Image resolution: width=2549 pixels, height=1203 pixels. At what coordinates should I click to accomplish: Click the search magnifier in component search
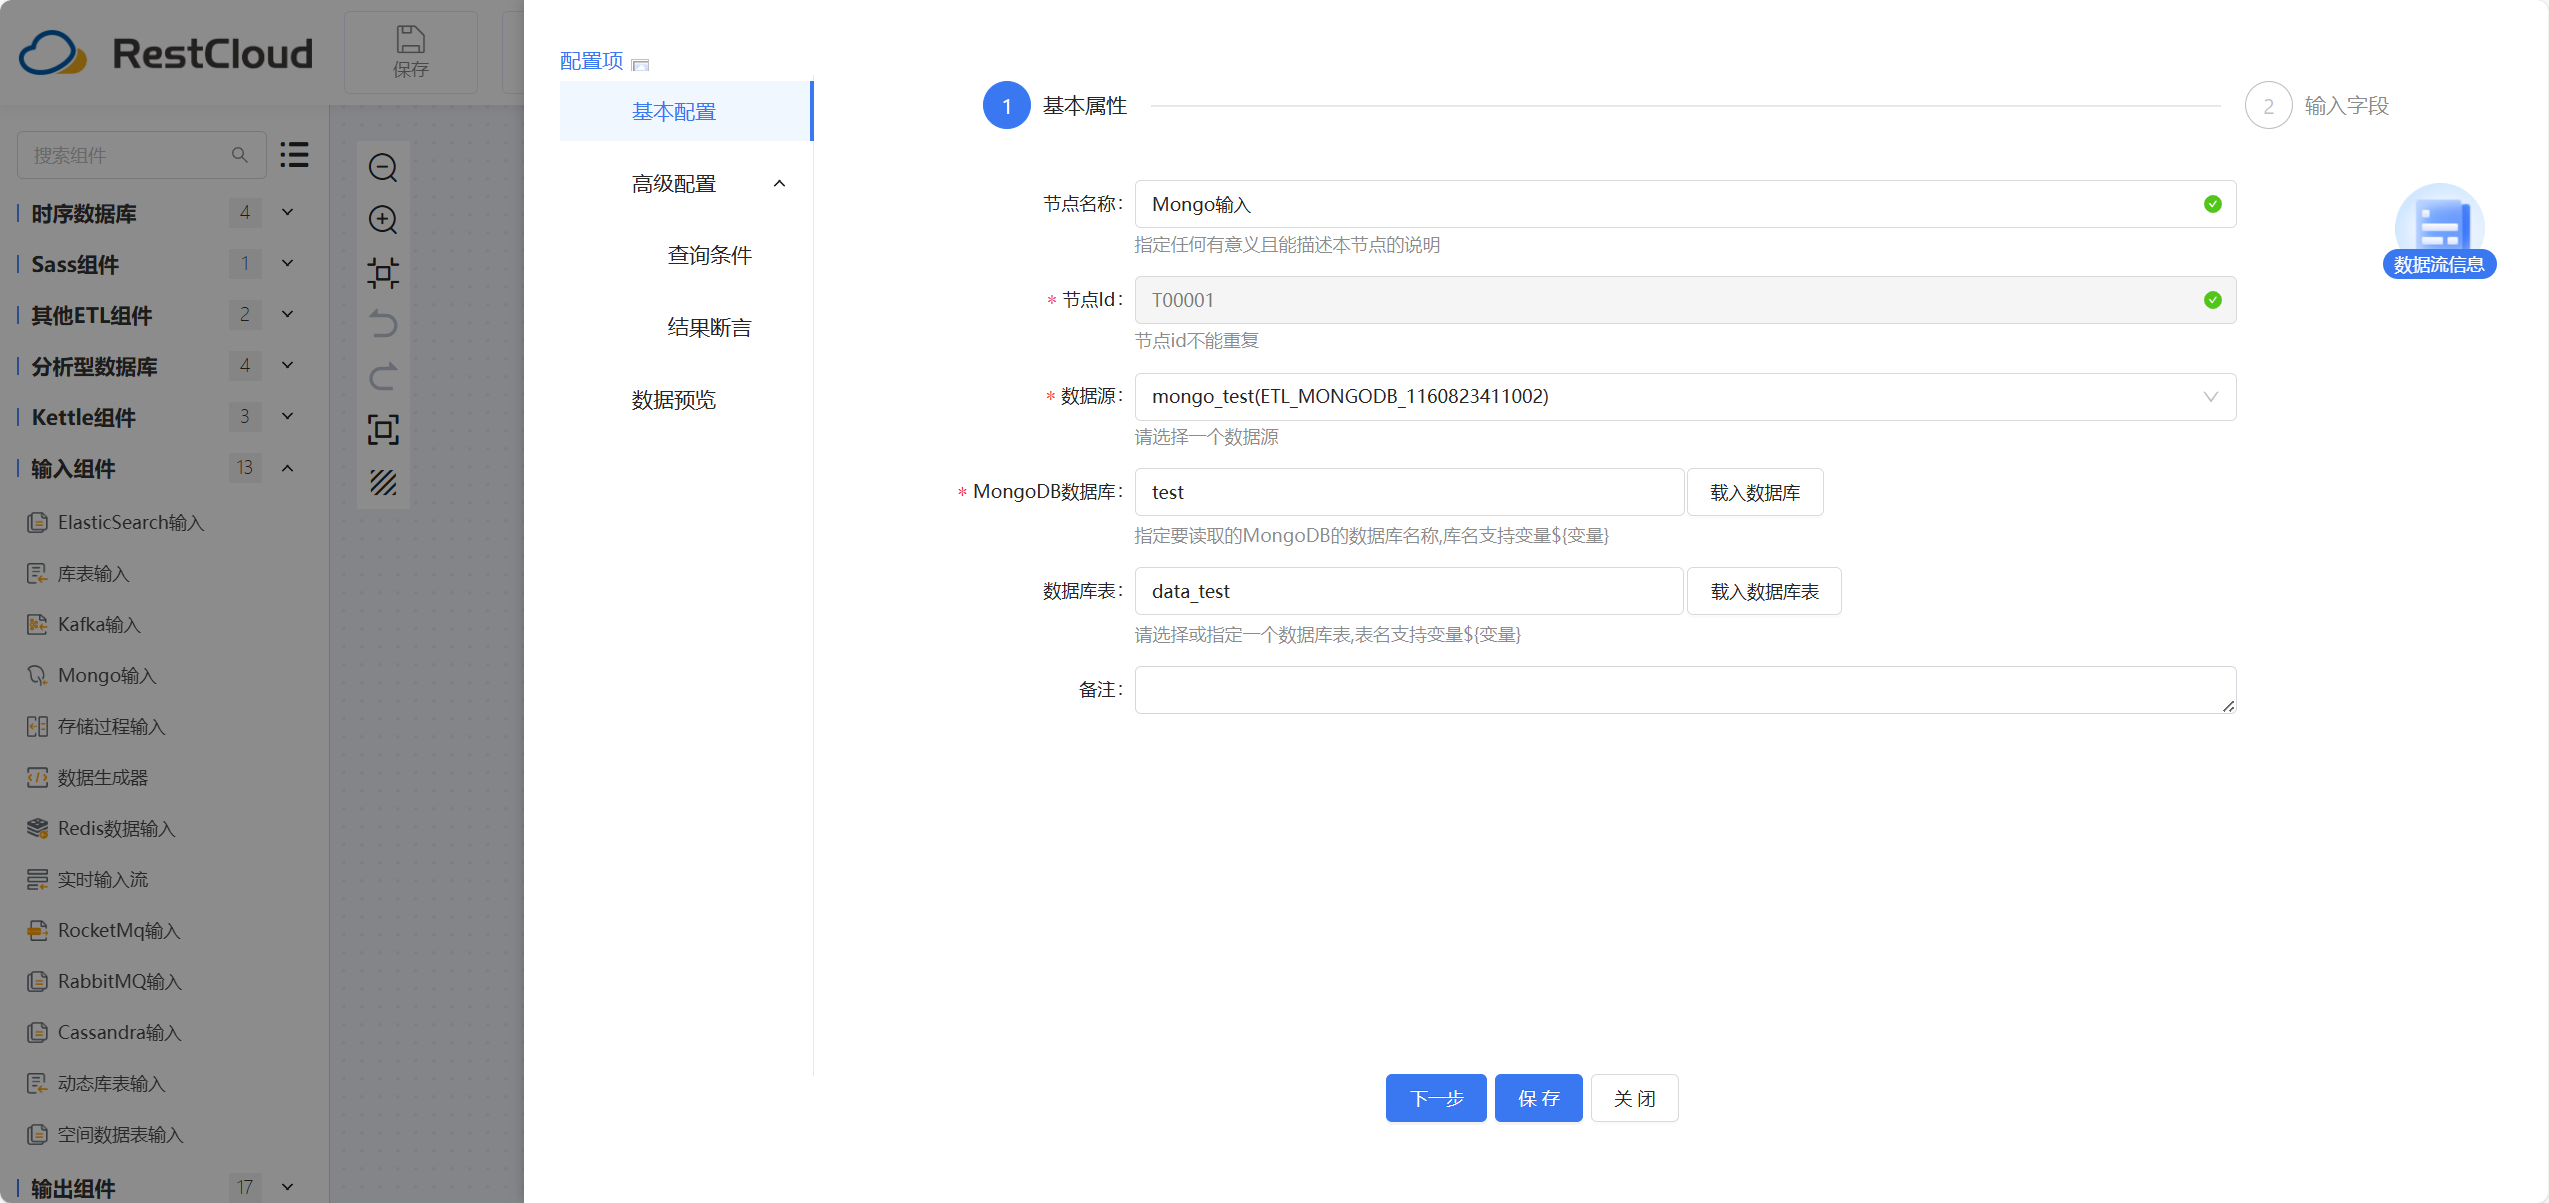click(x=240, y=155)
